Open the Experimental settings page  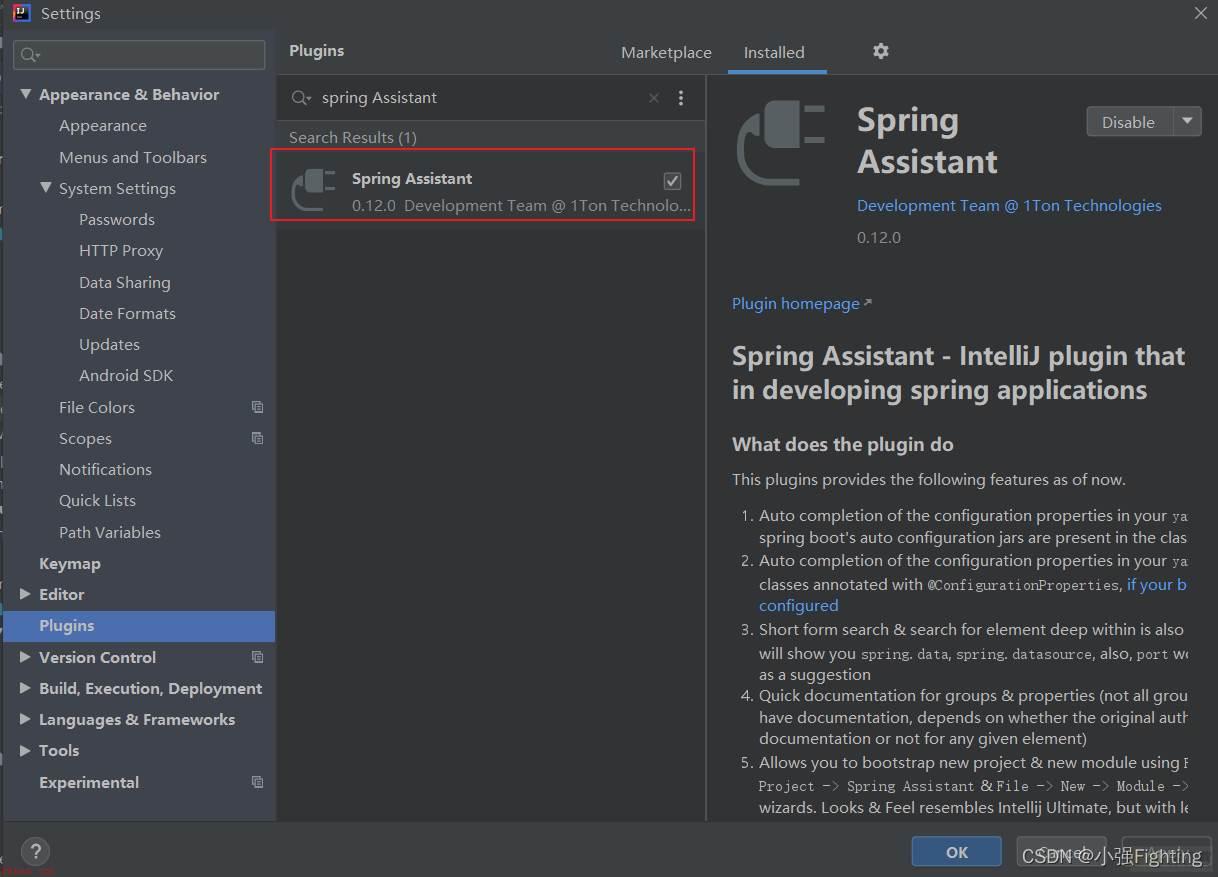(88, 782)
